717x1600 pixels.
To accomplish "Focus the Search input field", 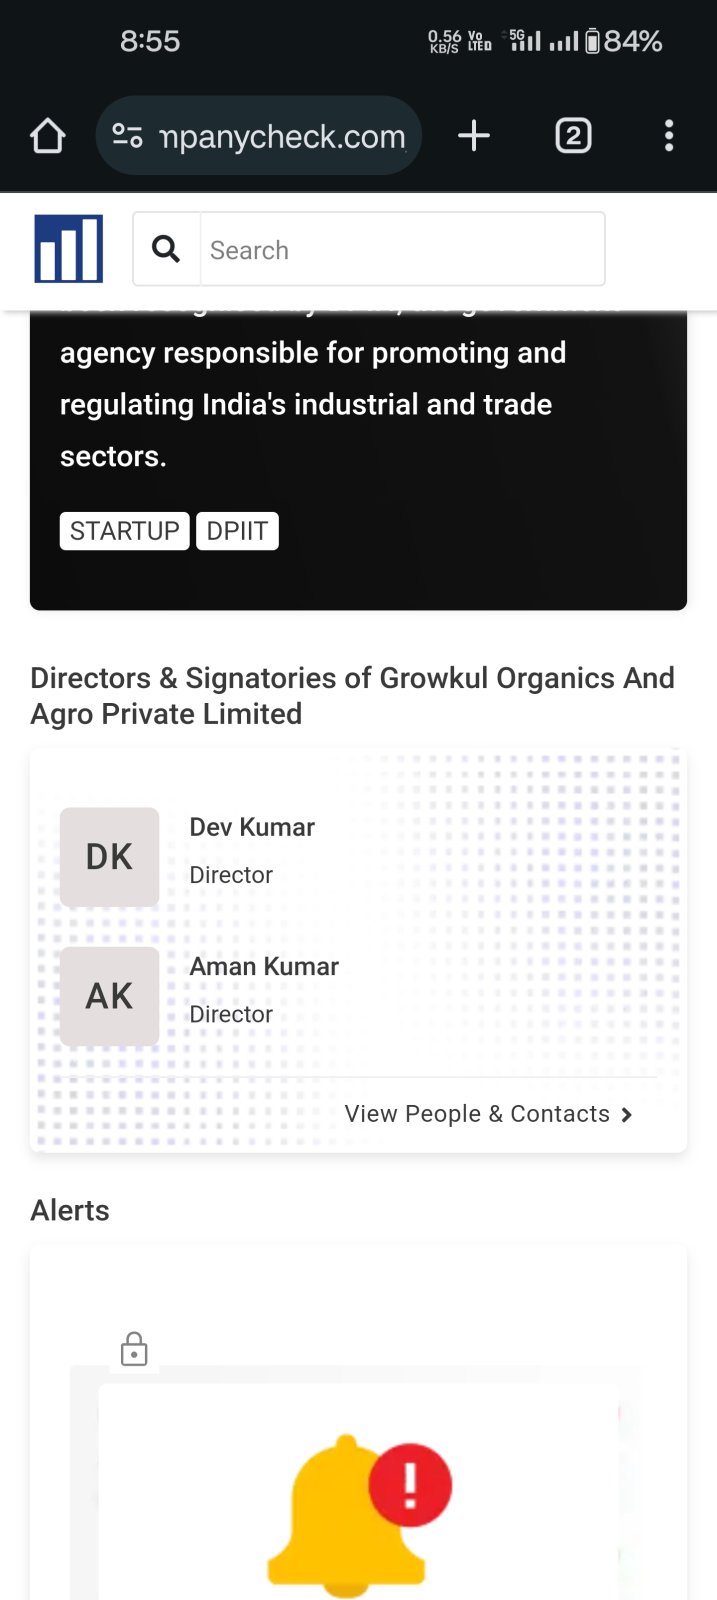I will [402, 250].
